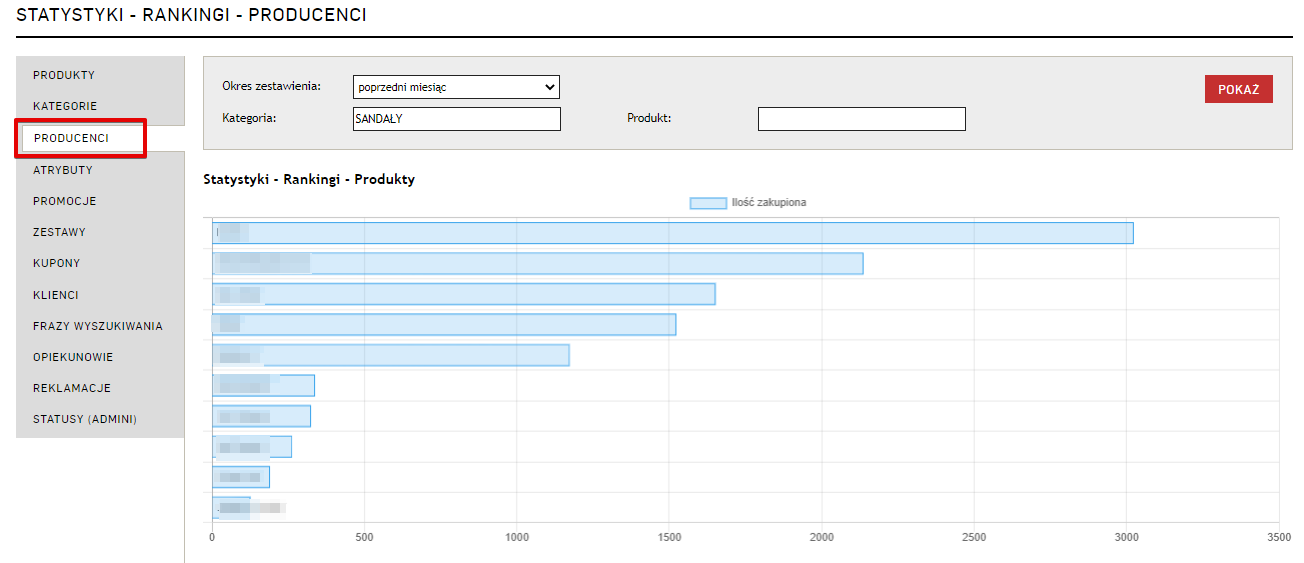View Frazy wyszukiwania statistics
Image resolution: width=1304 pixels, height=563 pixels.
click(98, 326)
